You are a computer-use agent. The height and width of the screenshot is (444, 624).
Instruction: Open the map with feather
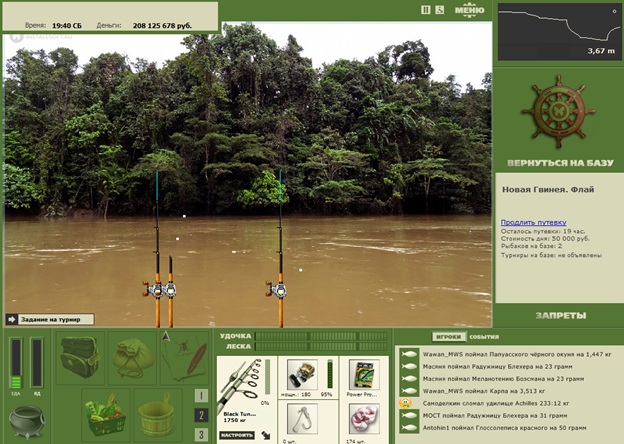point(185,358)
